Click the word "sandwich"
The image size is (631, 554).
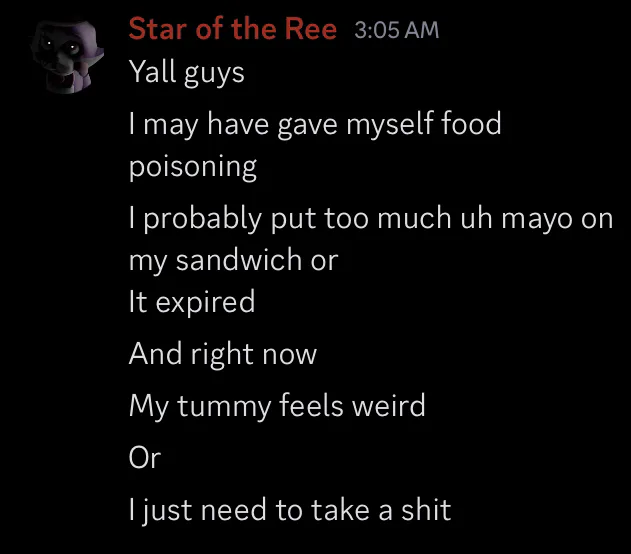(x=239, y=260)
